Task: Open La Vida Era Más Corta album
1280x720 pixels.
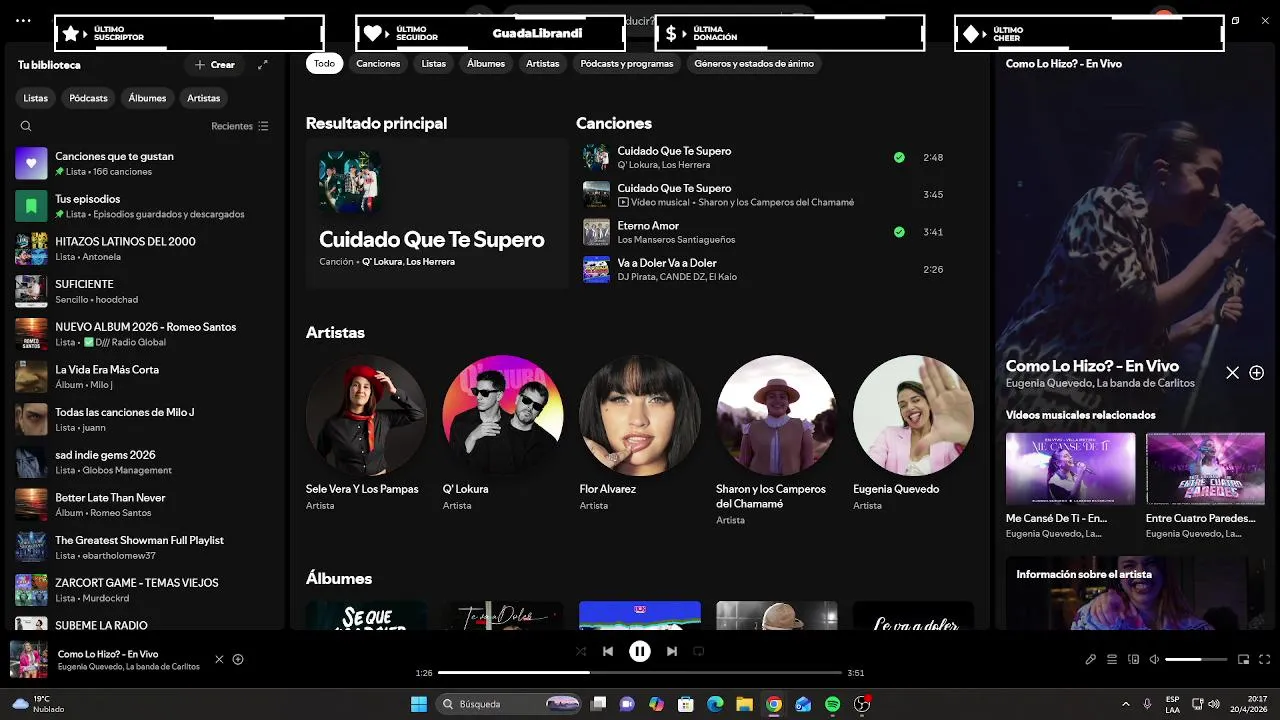Action: 145,376
